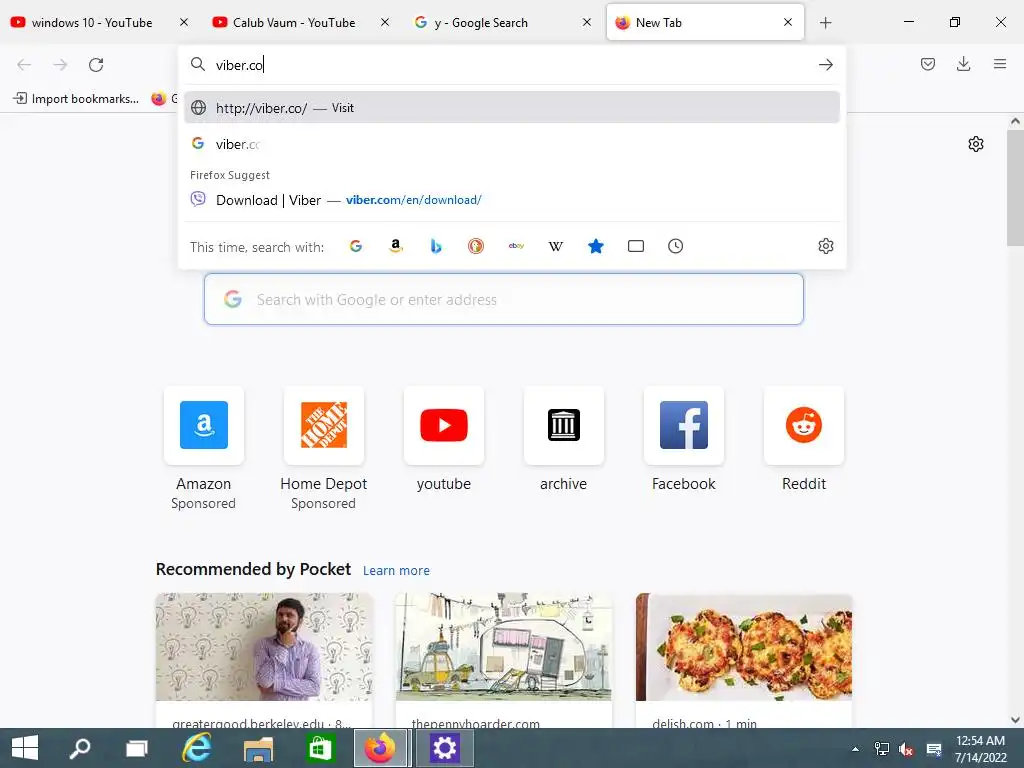The height and width of the screenshot is (768, 1024).
Task: Show hidden system tray icons
Action: pyautogui.click(x=855, y=749)
